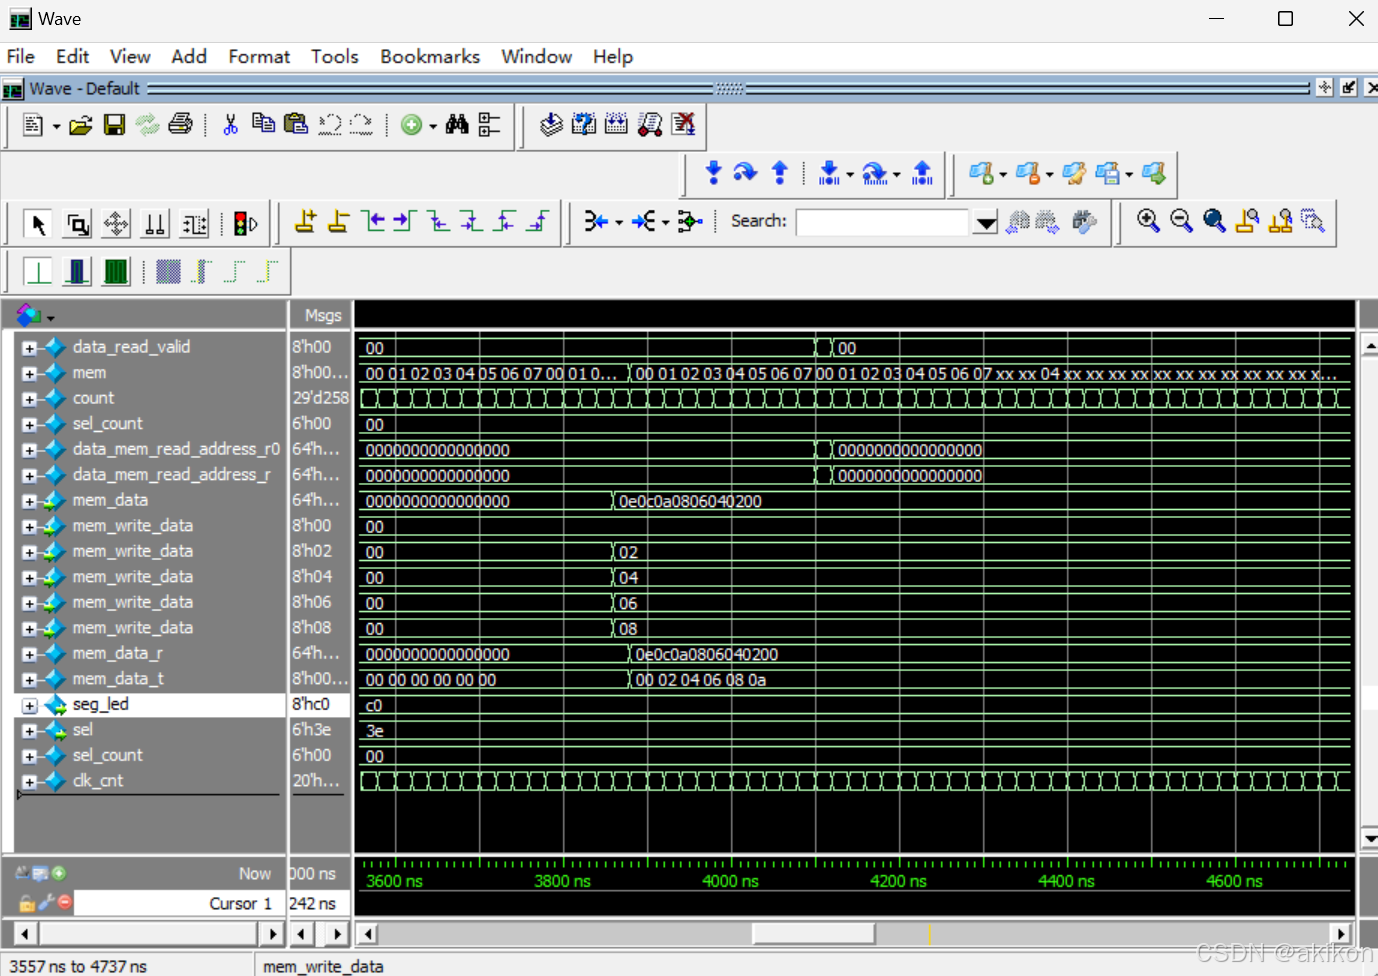1378x976 pixels.
Task: Toggle the cursor lock padlock icon
Action: coord(27,903)
